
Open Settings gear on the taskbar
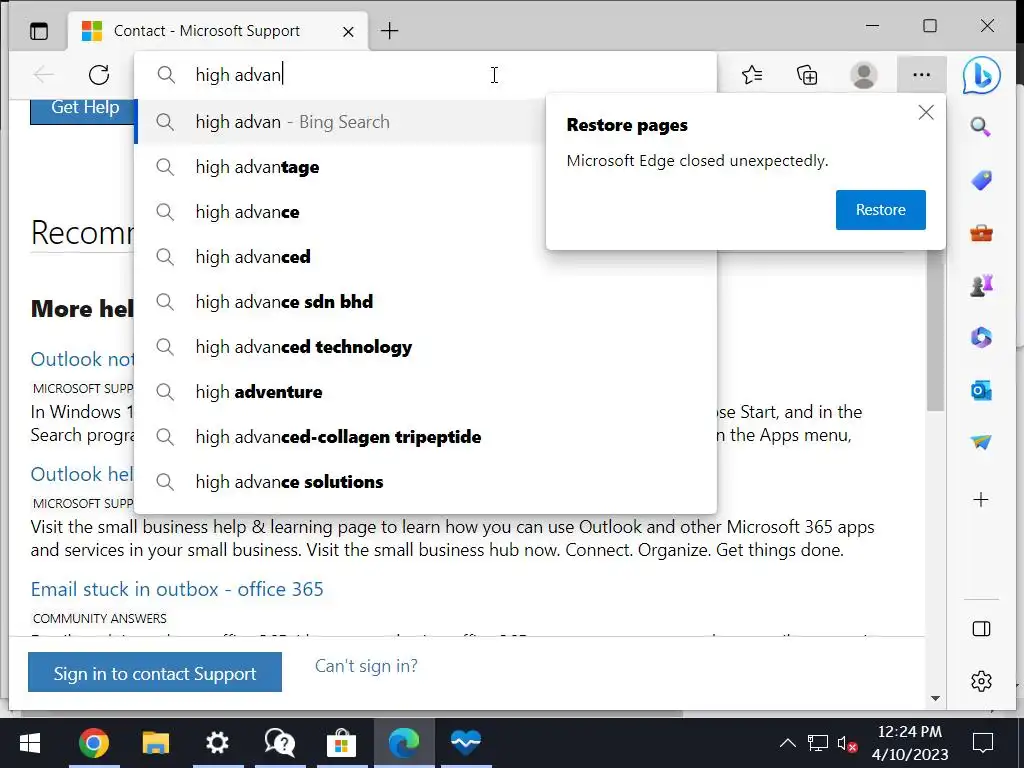click(217, 743)
